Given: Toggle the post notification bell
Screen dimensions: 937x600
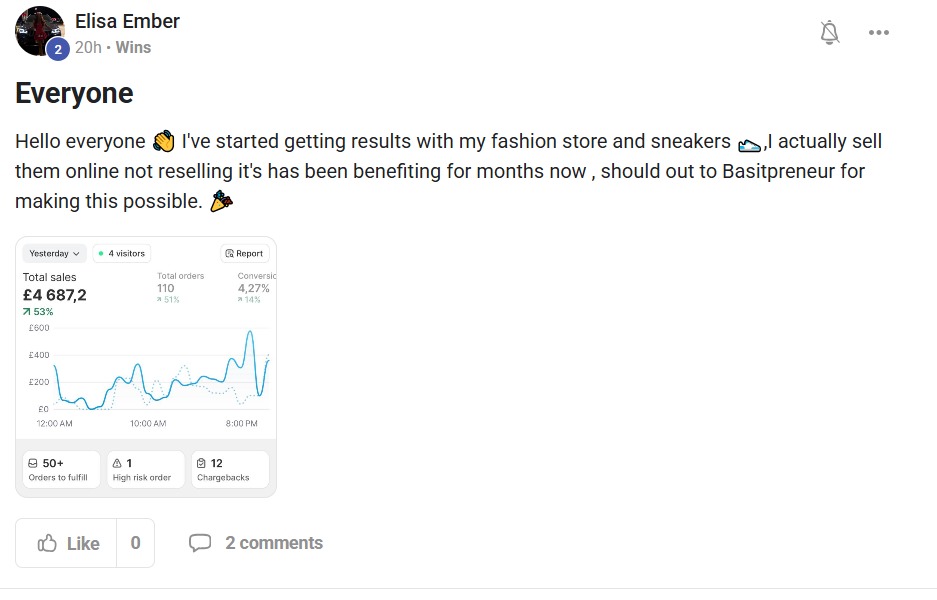Looking at the screenshot, I should point(829,32).
